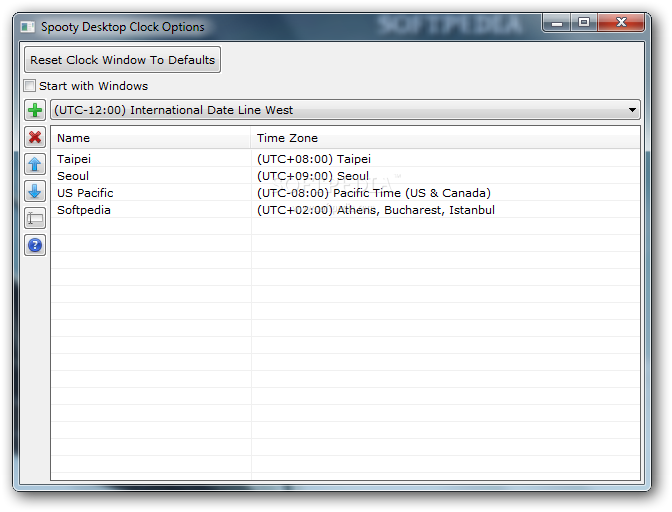Open help with blue question mark icon
The image size is (672, 512).
tap(35, 245)
